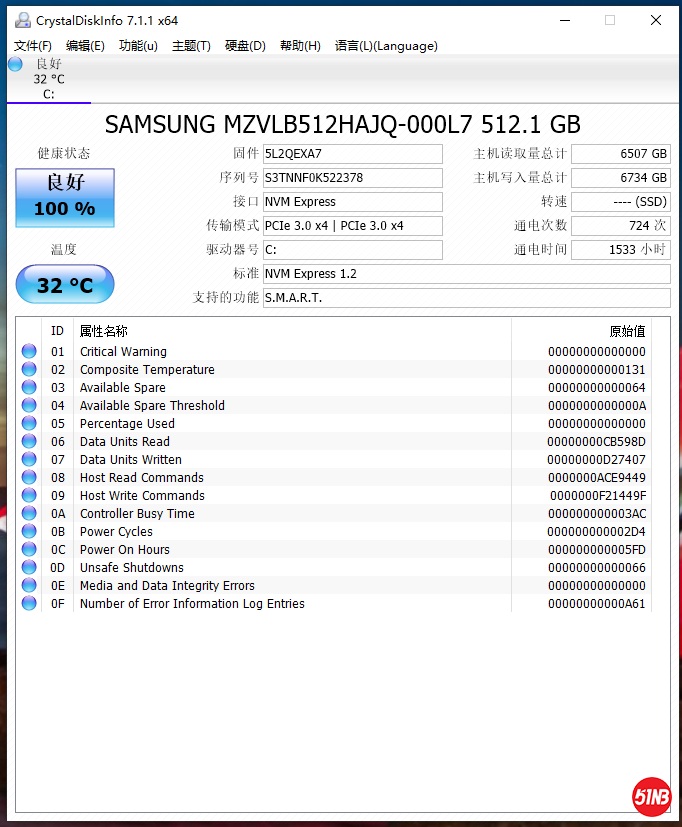Open the 文件(F) menu
This screenshot has height=827, width=682.
coord(33,45)
